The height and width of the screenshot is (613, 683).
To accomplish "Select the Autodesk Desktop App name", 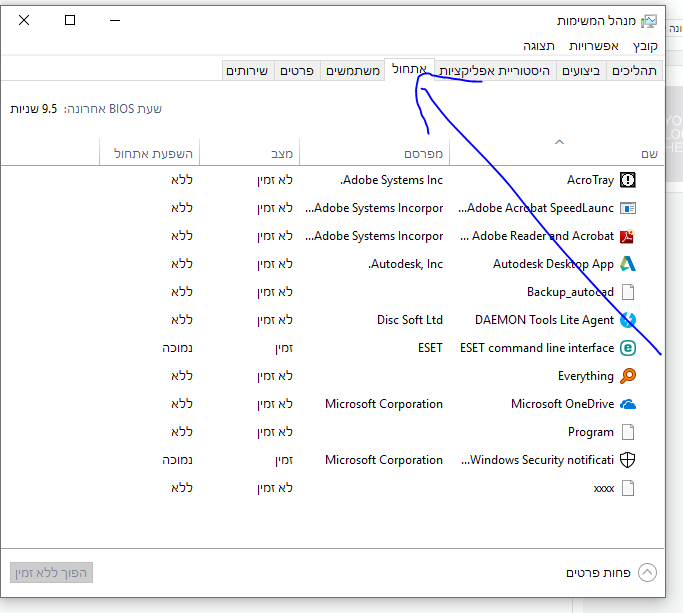I will coord(553,264).
